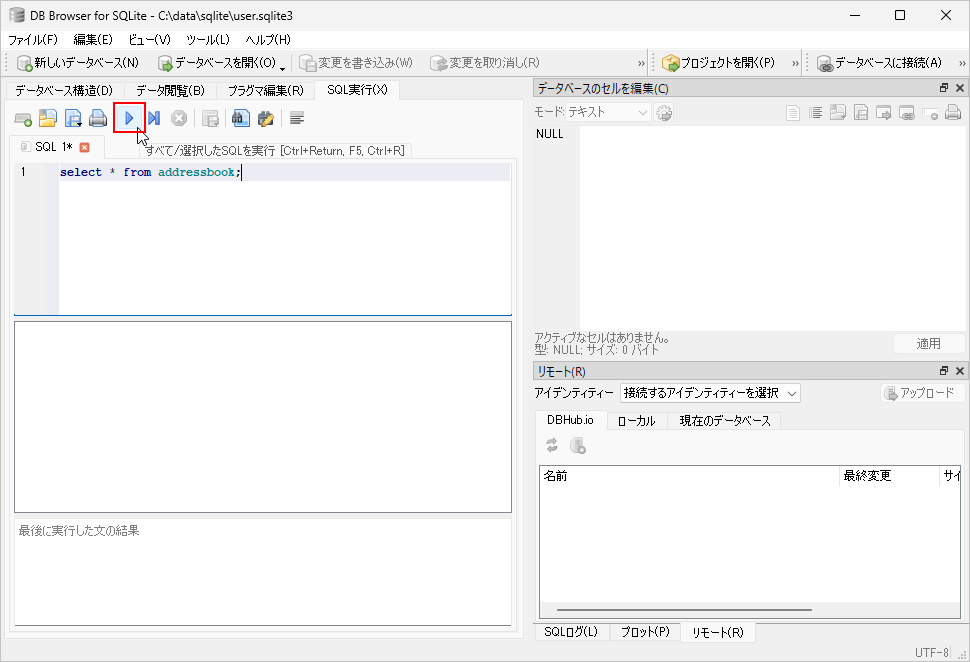
Task: Print the SQL statement
Action: [98, 118]
